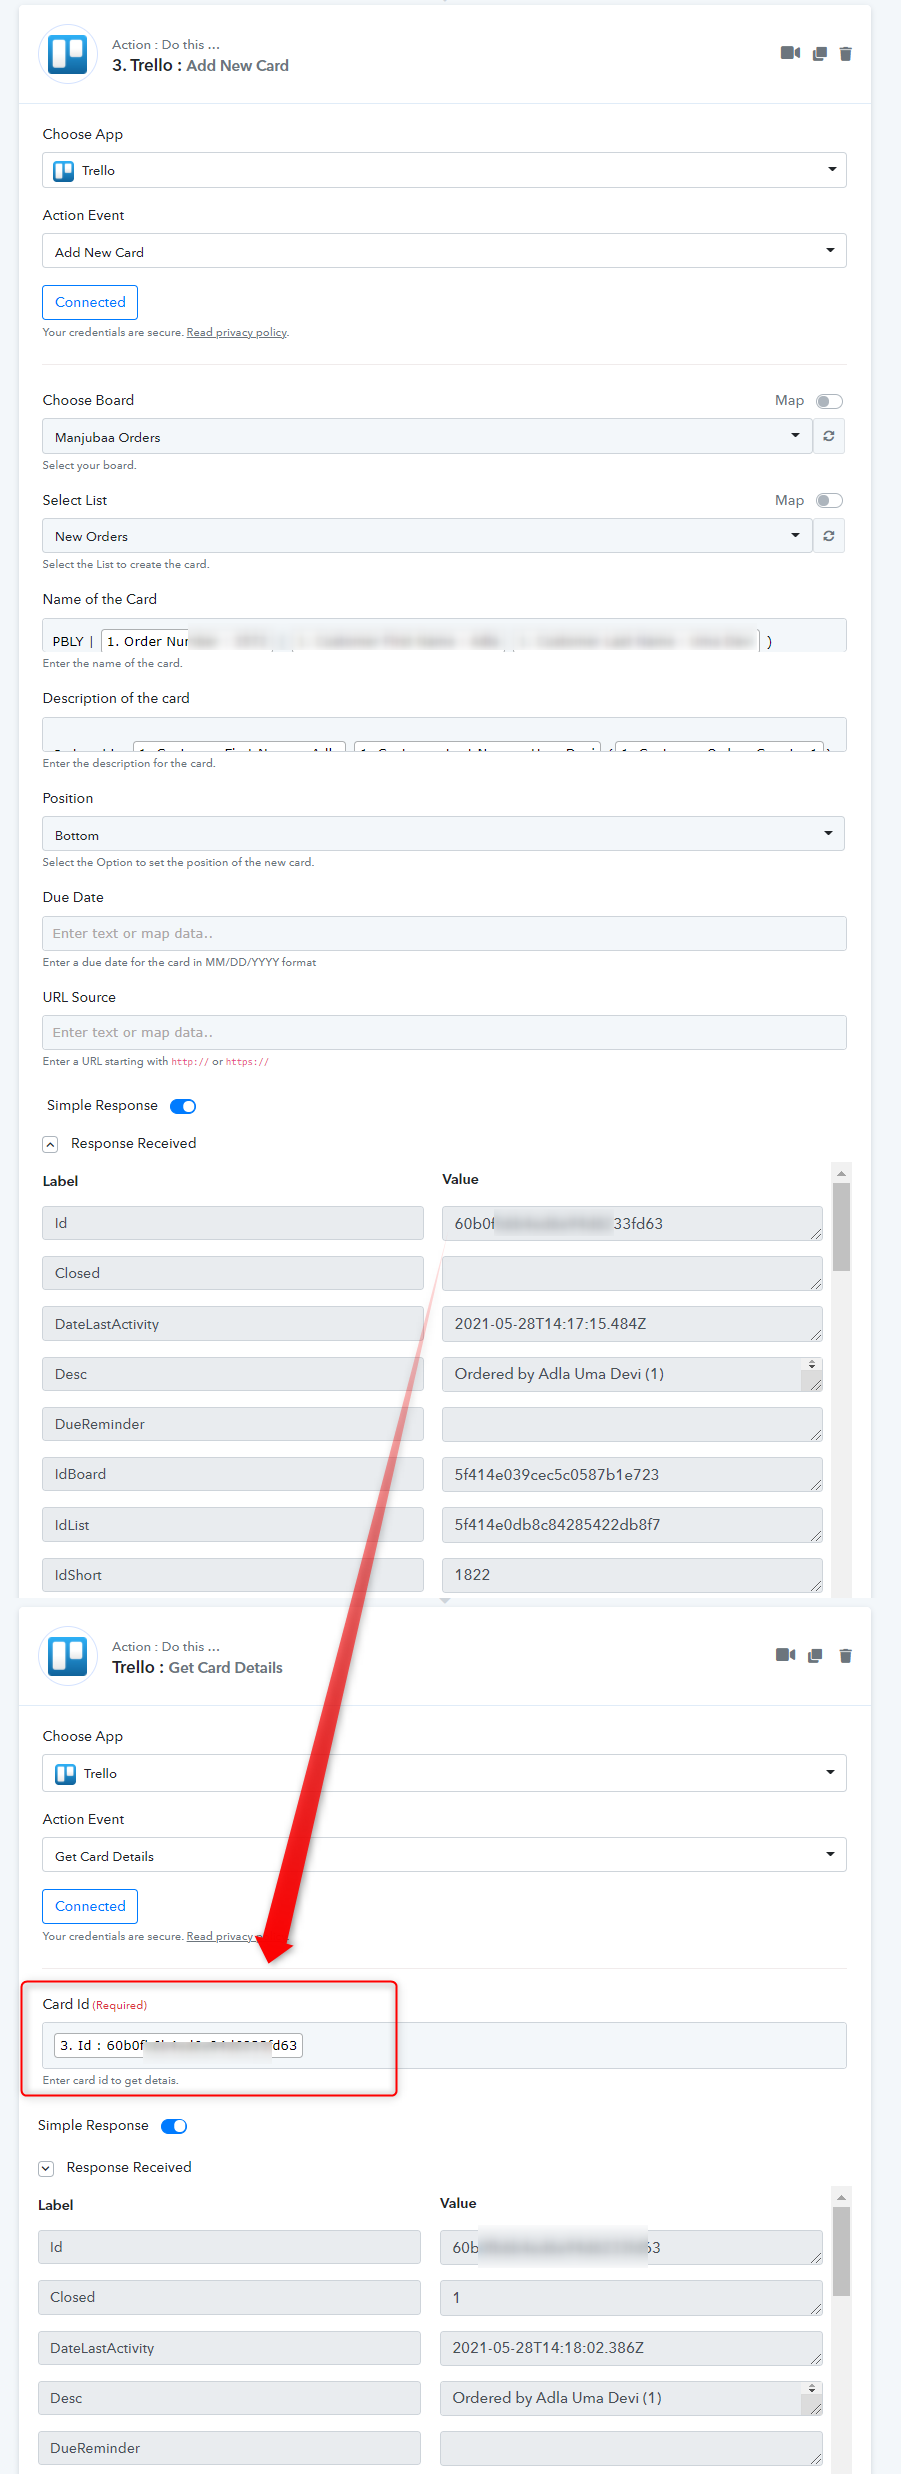Click the Desc value stepper in first response

812,1364
